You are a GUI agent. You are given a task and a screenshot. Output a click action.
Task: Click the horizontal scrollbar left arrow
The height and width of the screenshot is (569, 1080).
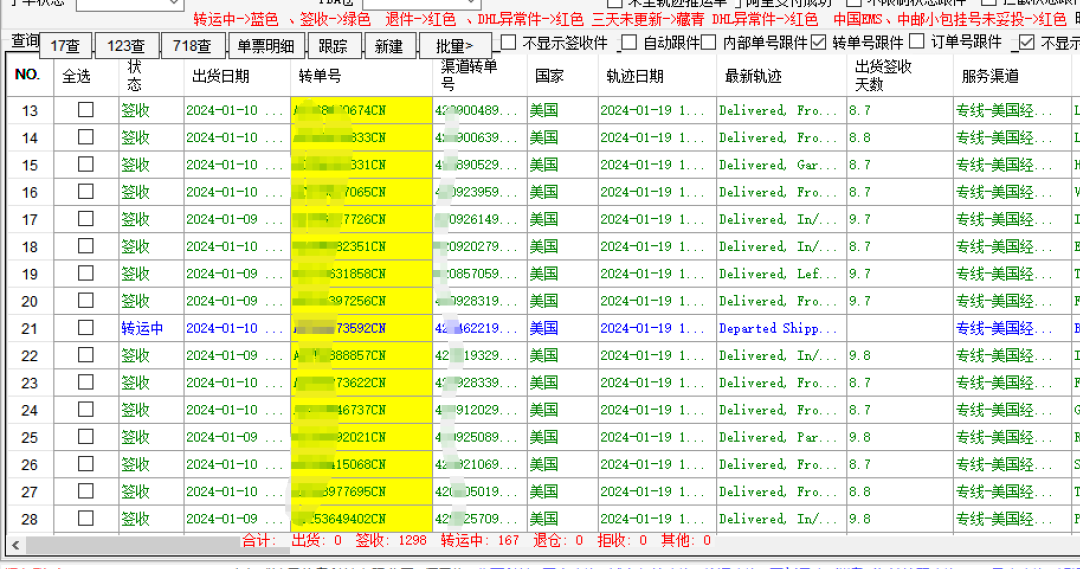pyautogui.click(x=15, y=544)
